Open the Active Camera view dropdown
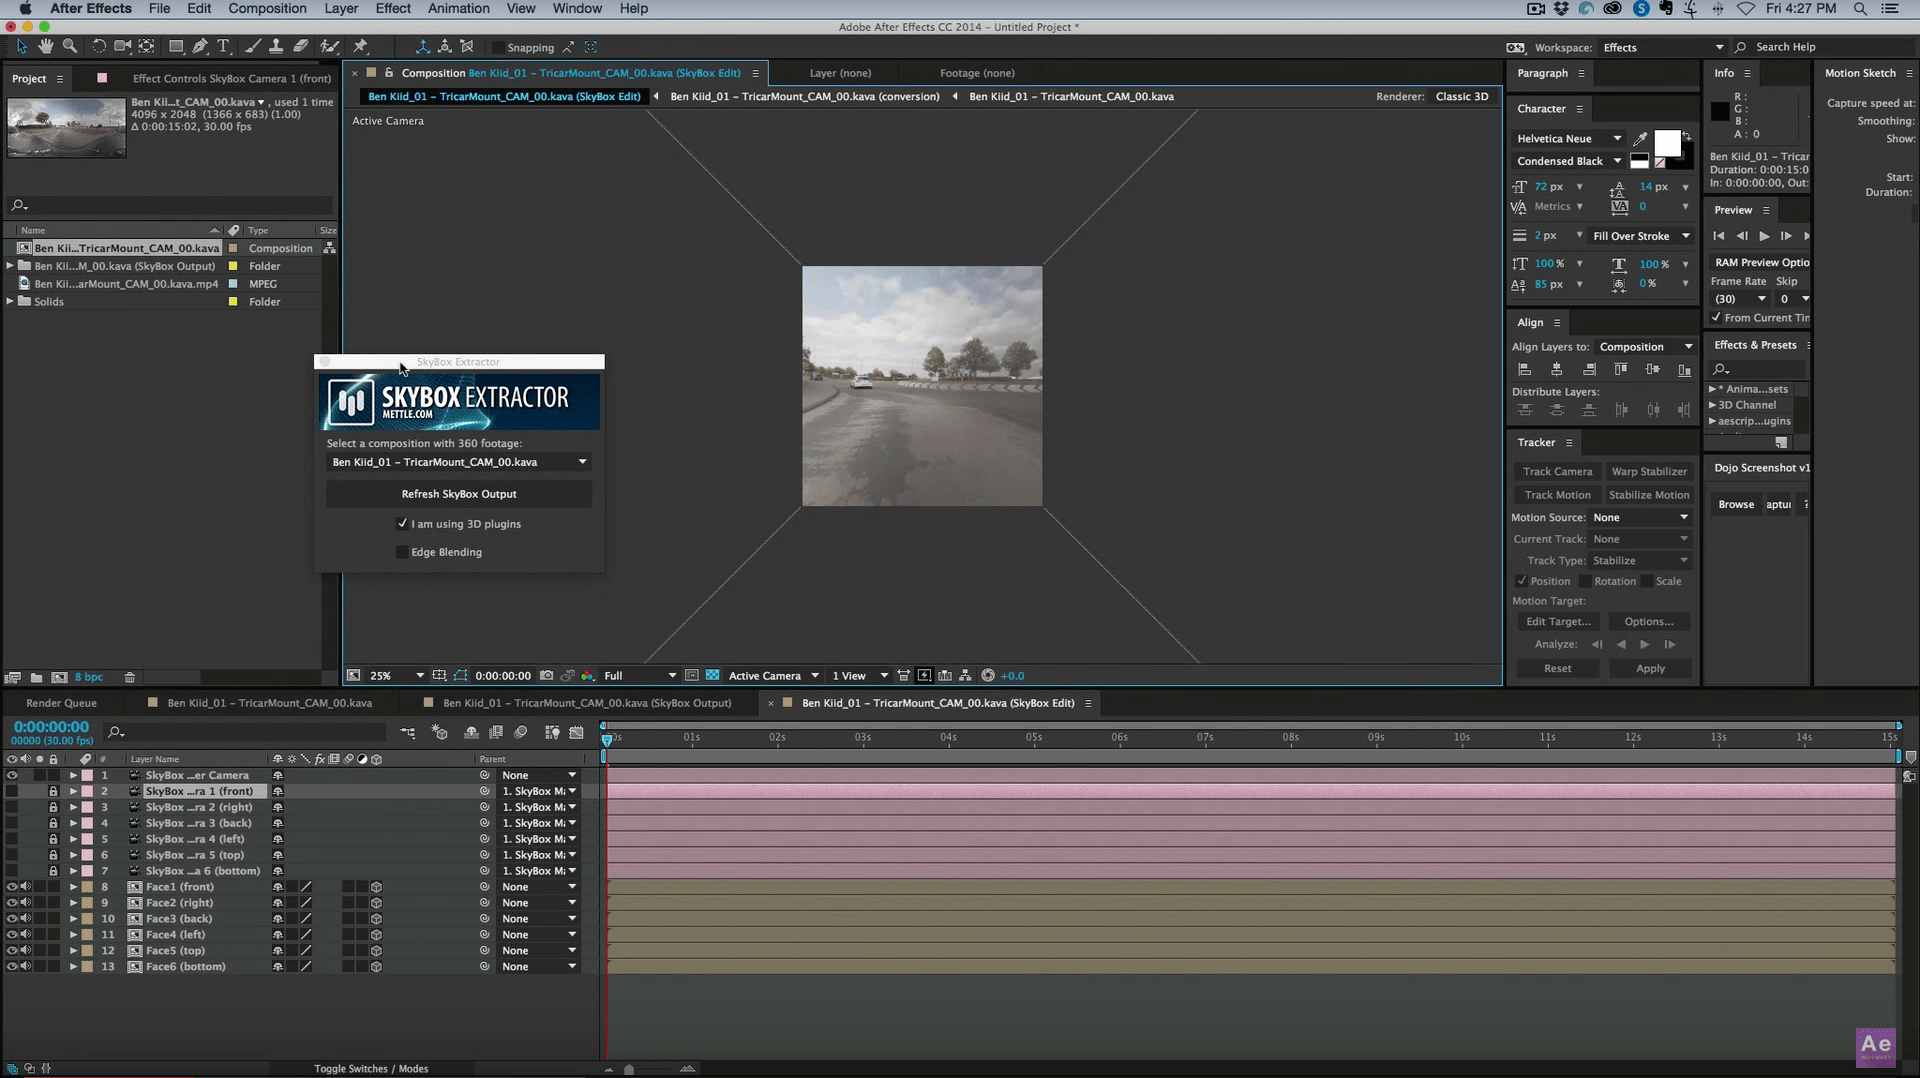The width and height of the screenshot is (1920, 1078). pyautogui.click(x=773, y=676)
